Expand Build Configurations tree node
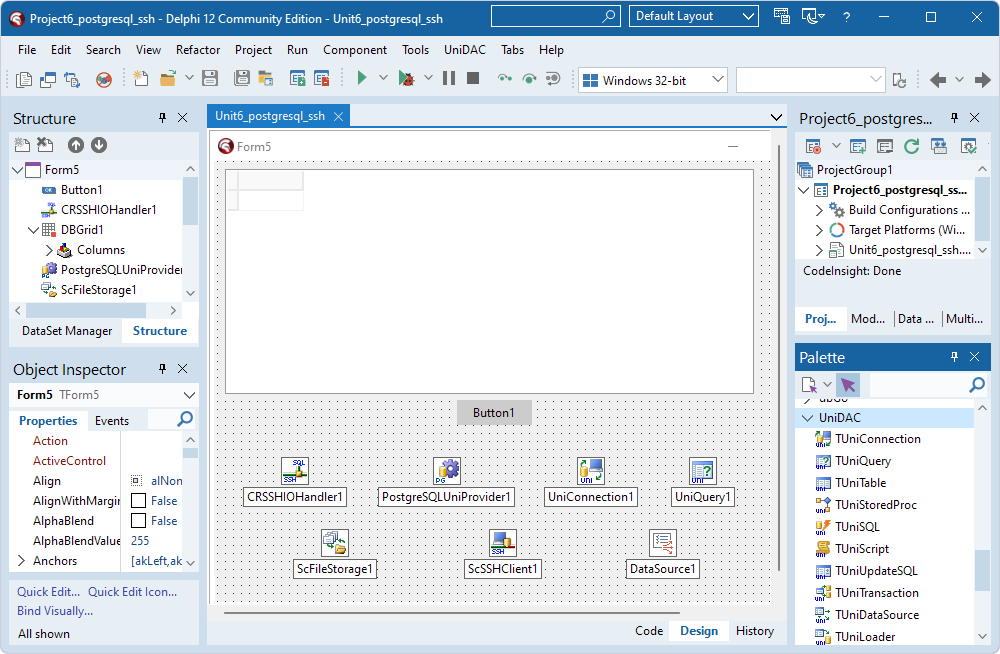Viewport: 1000px width, 654px height. coord(820,210)
